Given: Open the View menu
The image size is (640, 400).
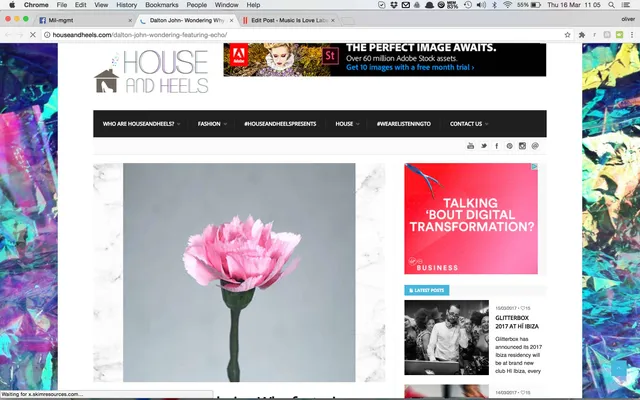Looking at the screenshot, I should click(x=101, y=5).
